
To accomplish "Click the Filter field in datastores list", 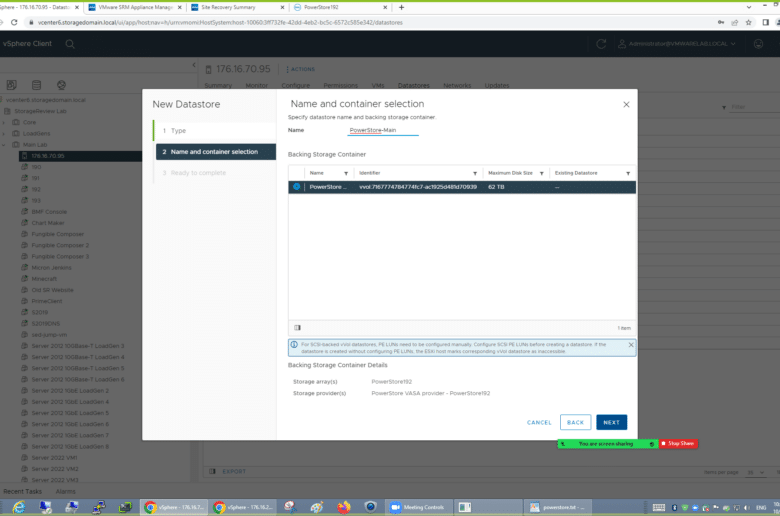I will pos(755,107).
